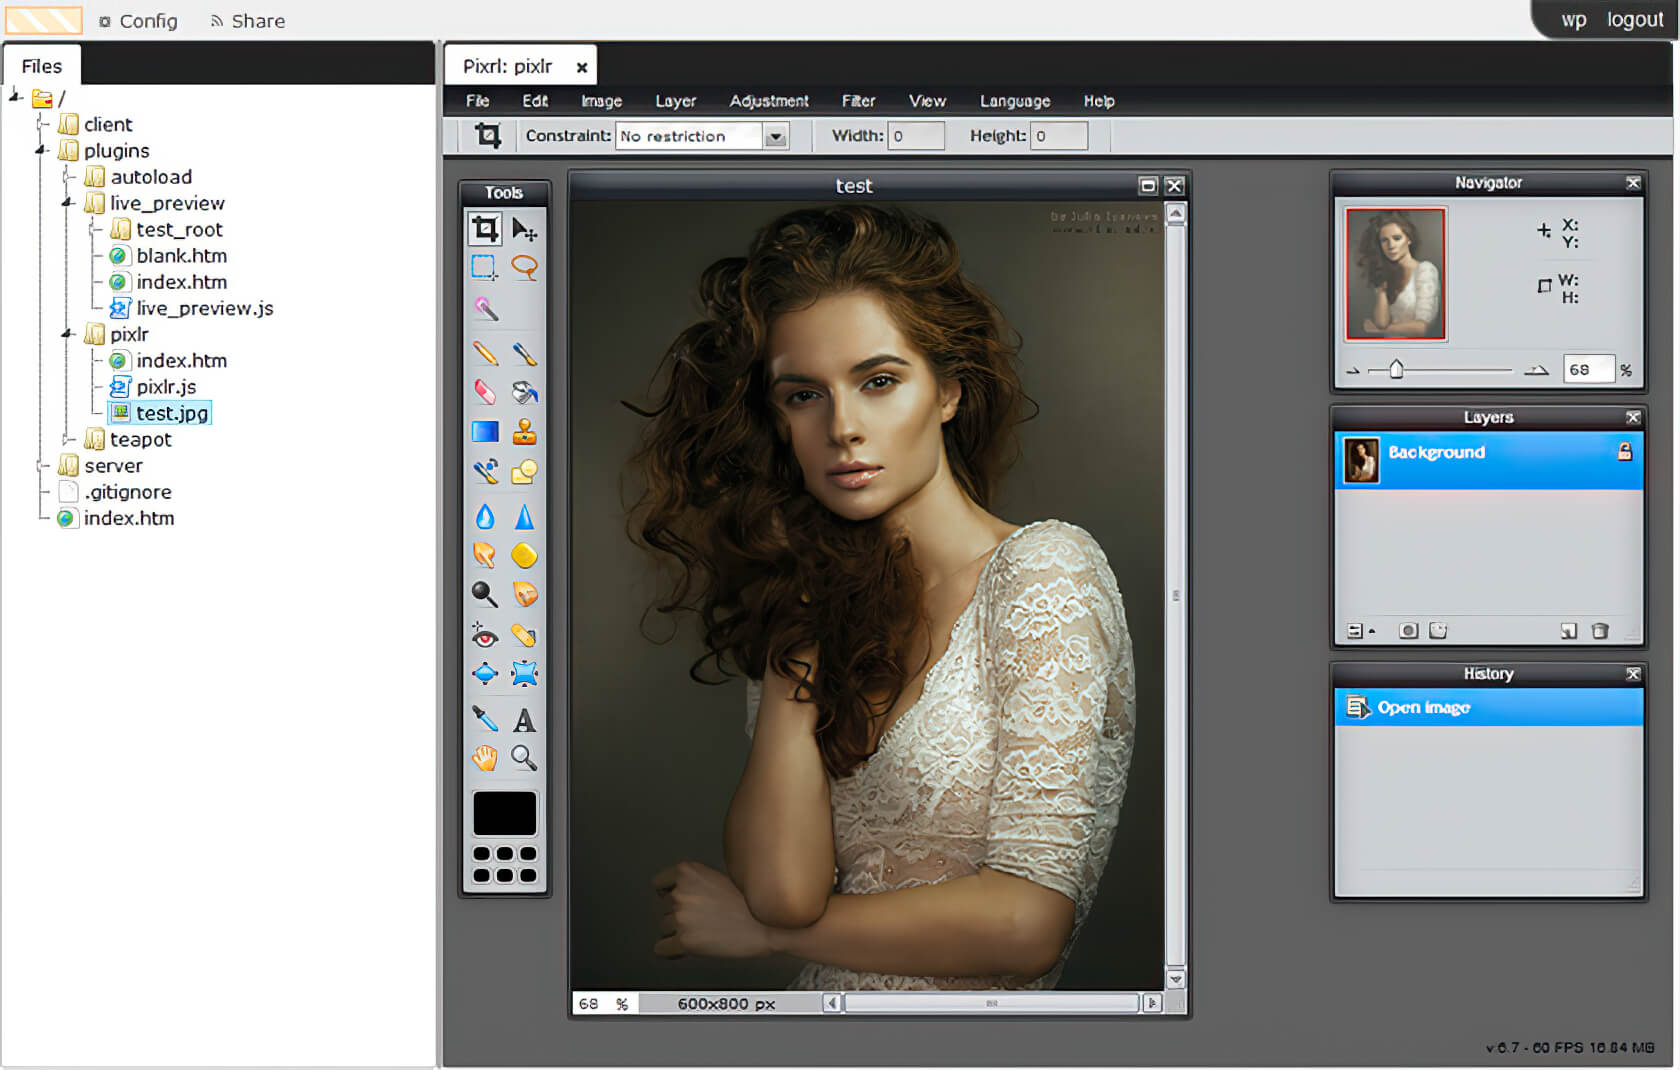Image resolution: width=1680 pixels, height=1070 pixels.
Task: Select the Magic Wand tool
Action: coord(485,308)
